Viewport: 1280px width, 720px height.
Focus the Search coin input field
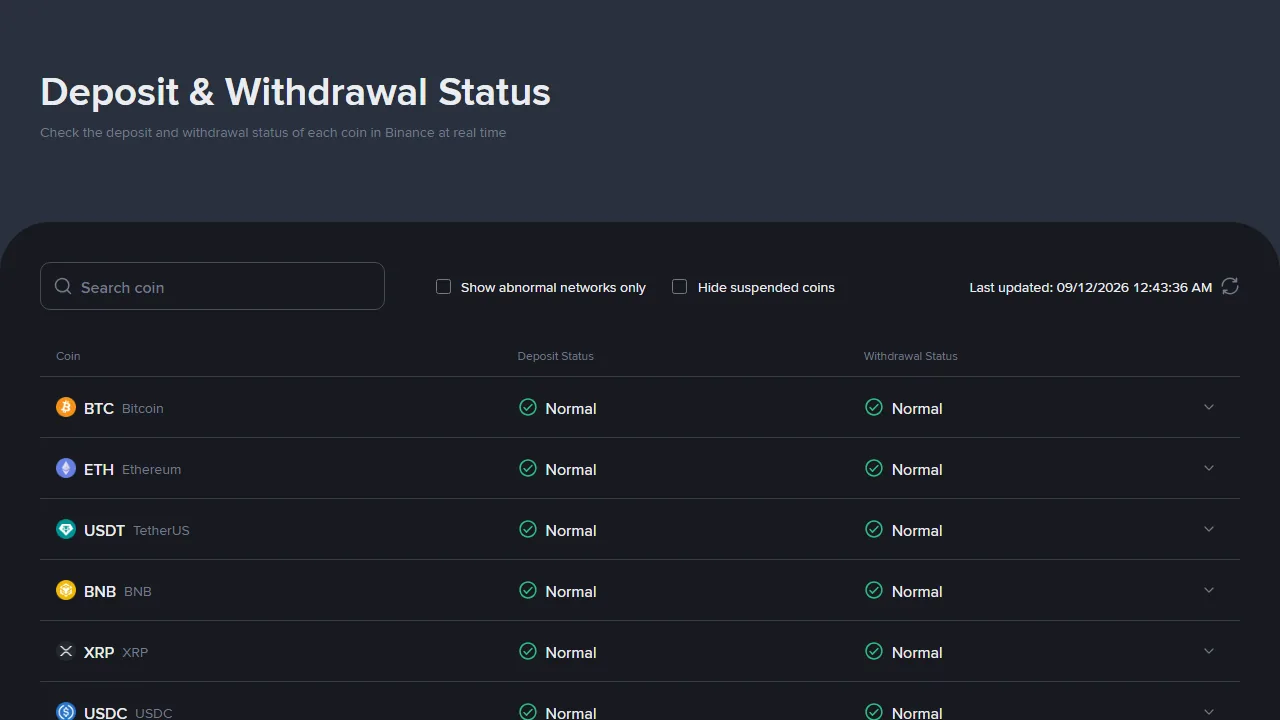pyautogui.click(x=212, y=286)
